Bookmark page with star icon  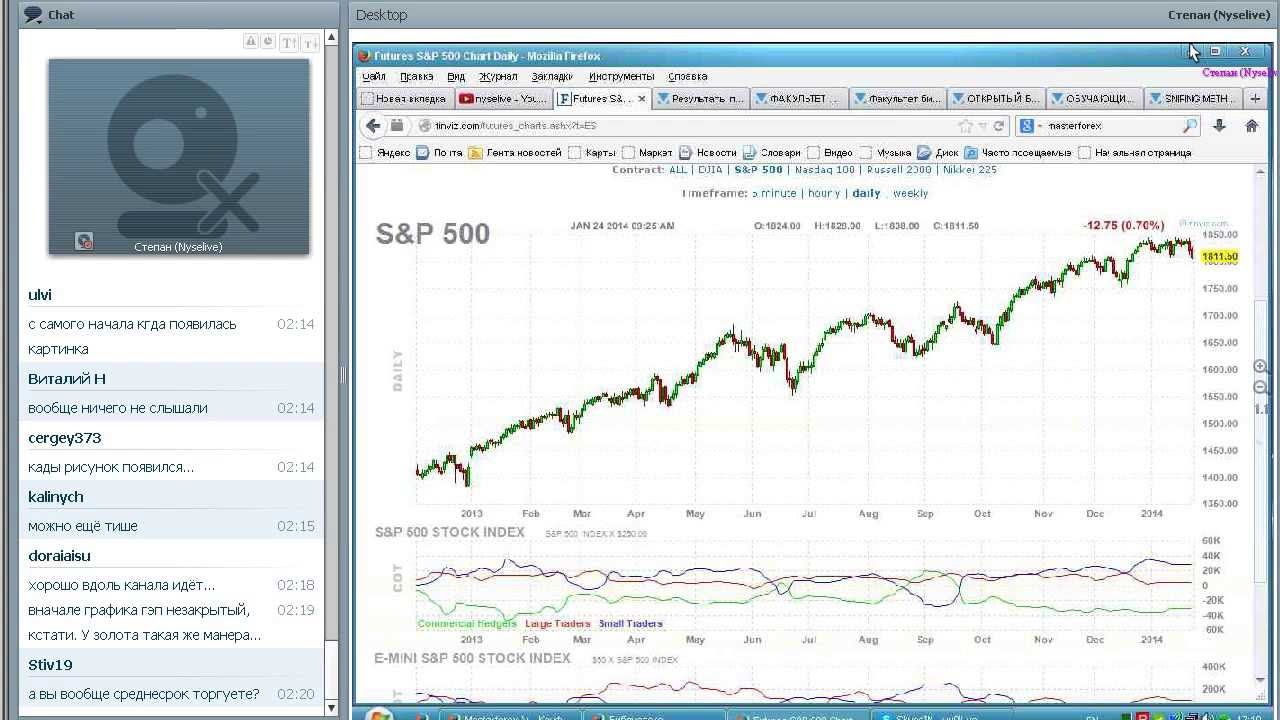pos(965,126)
